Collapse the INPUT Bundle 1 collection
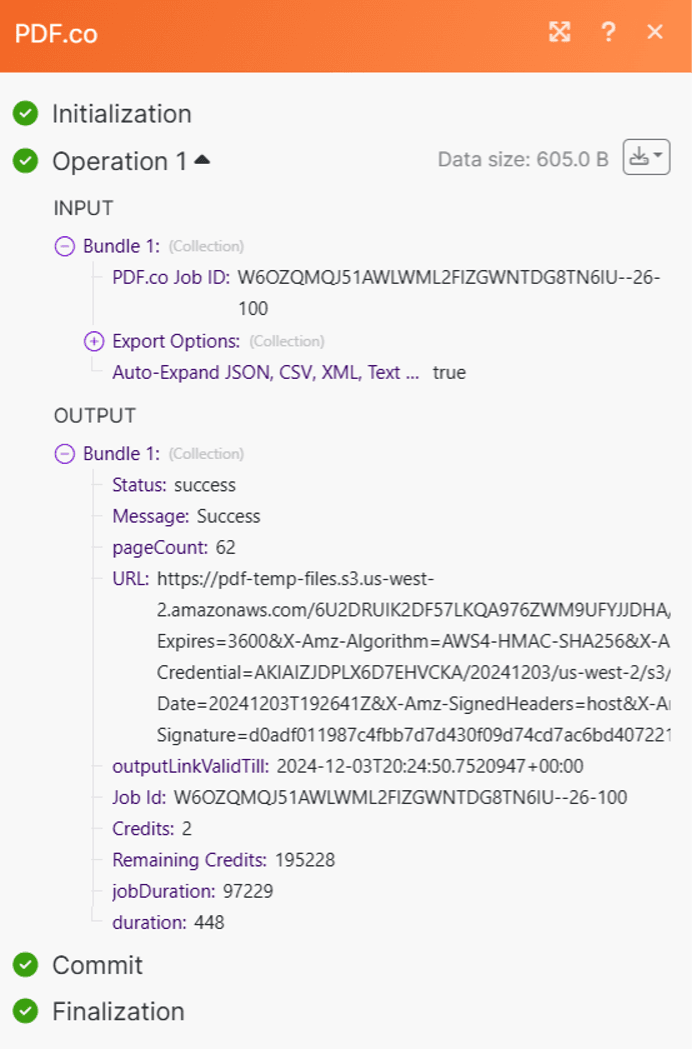 64,246
